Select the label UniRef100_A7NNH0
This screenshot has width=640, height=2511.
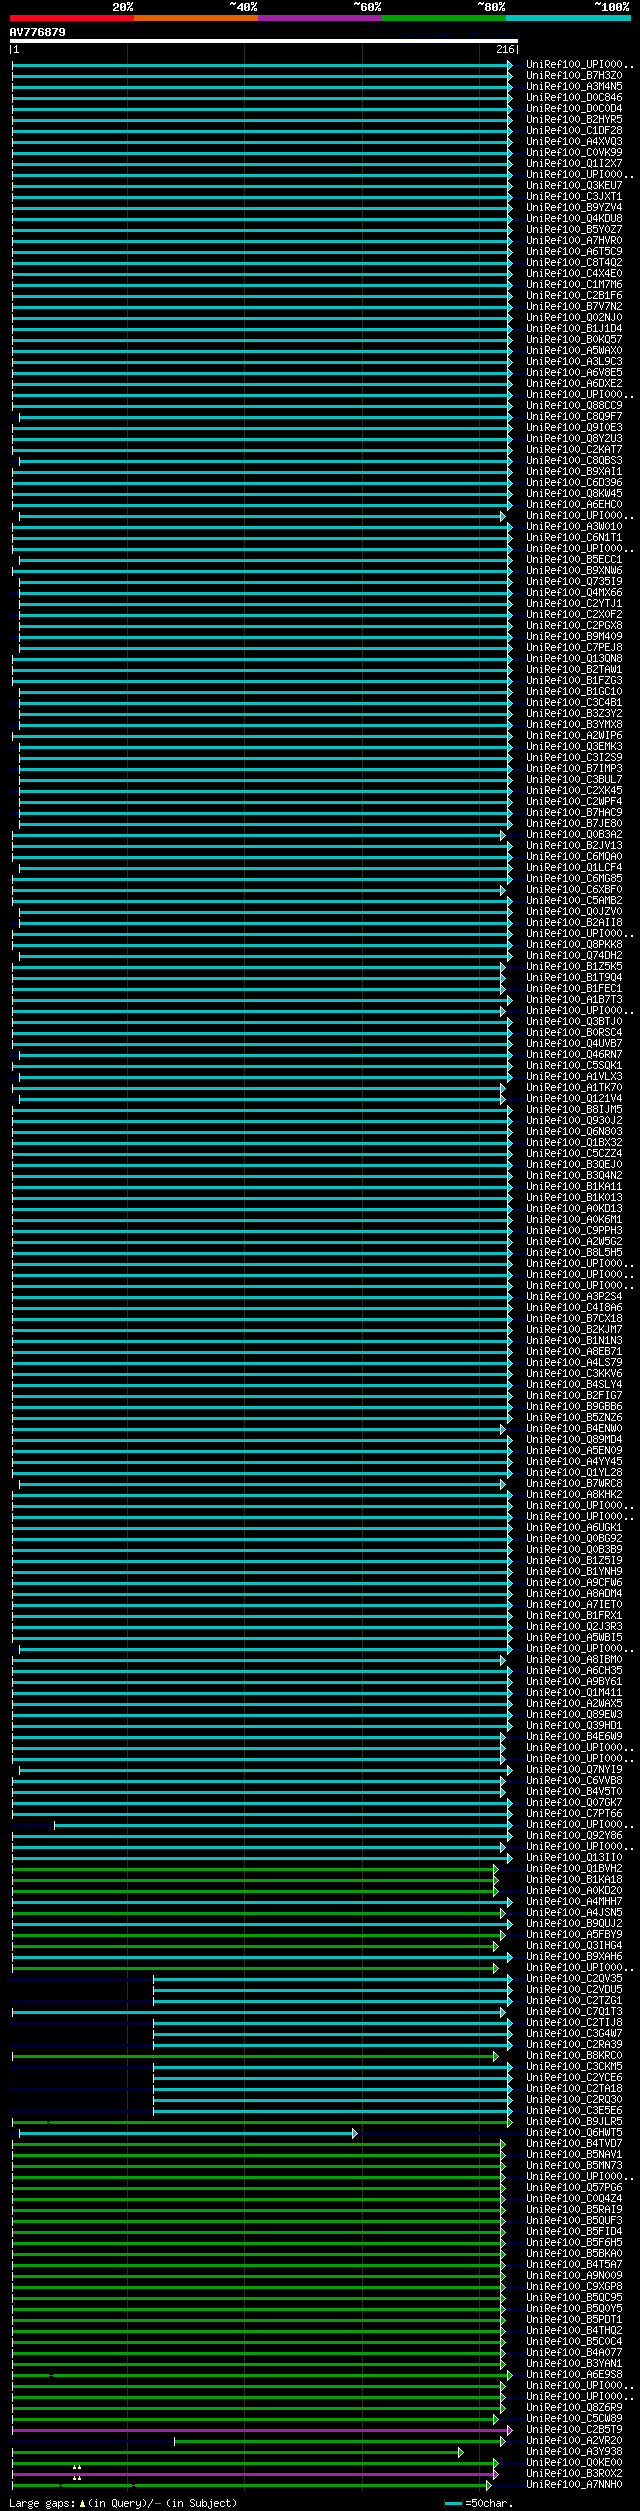pos(574,2484)
